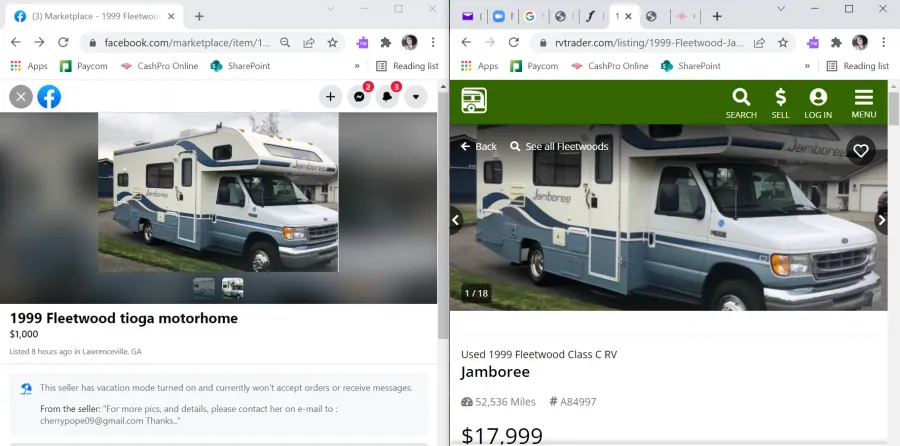Viewport: 900px width, 446px height.
Task: Open Facebook notifications bell
Action: (387, 97)
